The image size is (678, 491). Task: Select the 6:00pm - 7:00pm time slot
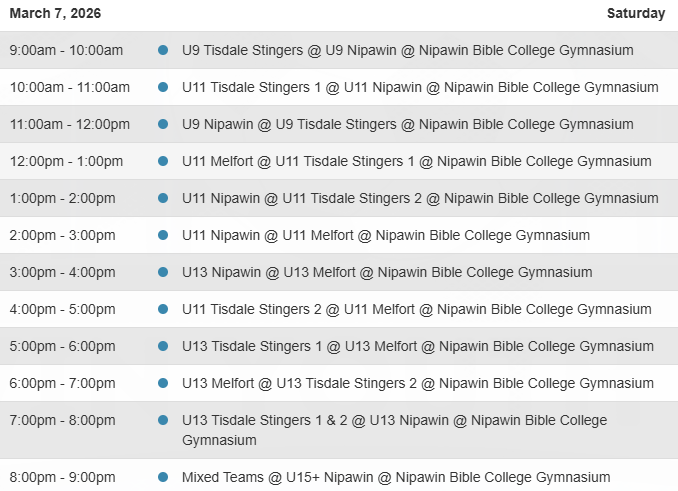point(63,383)
